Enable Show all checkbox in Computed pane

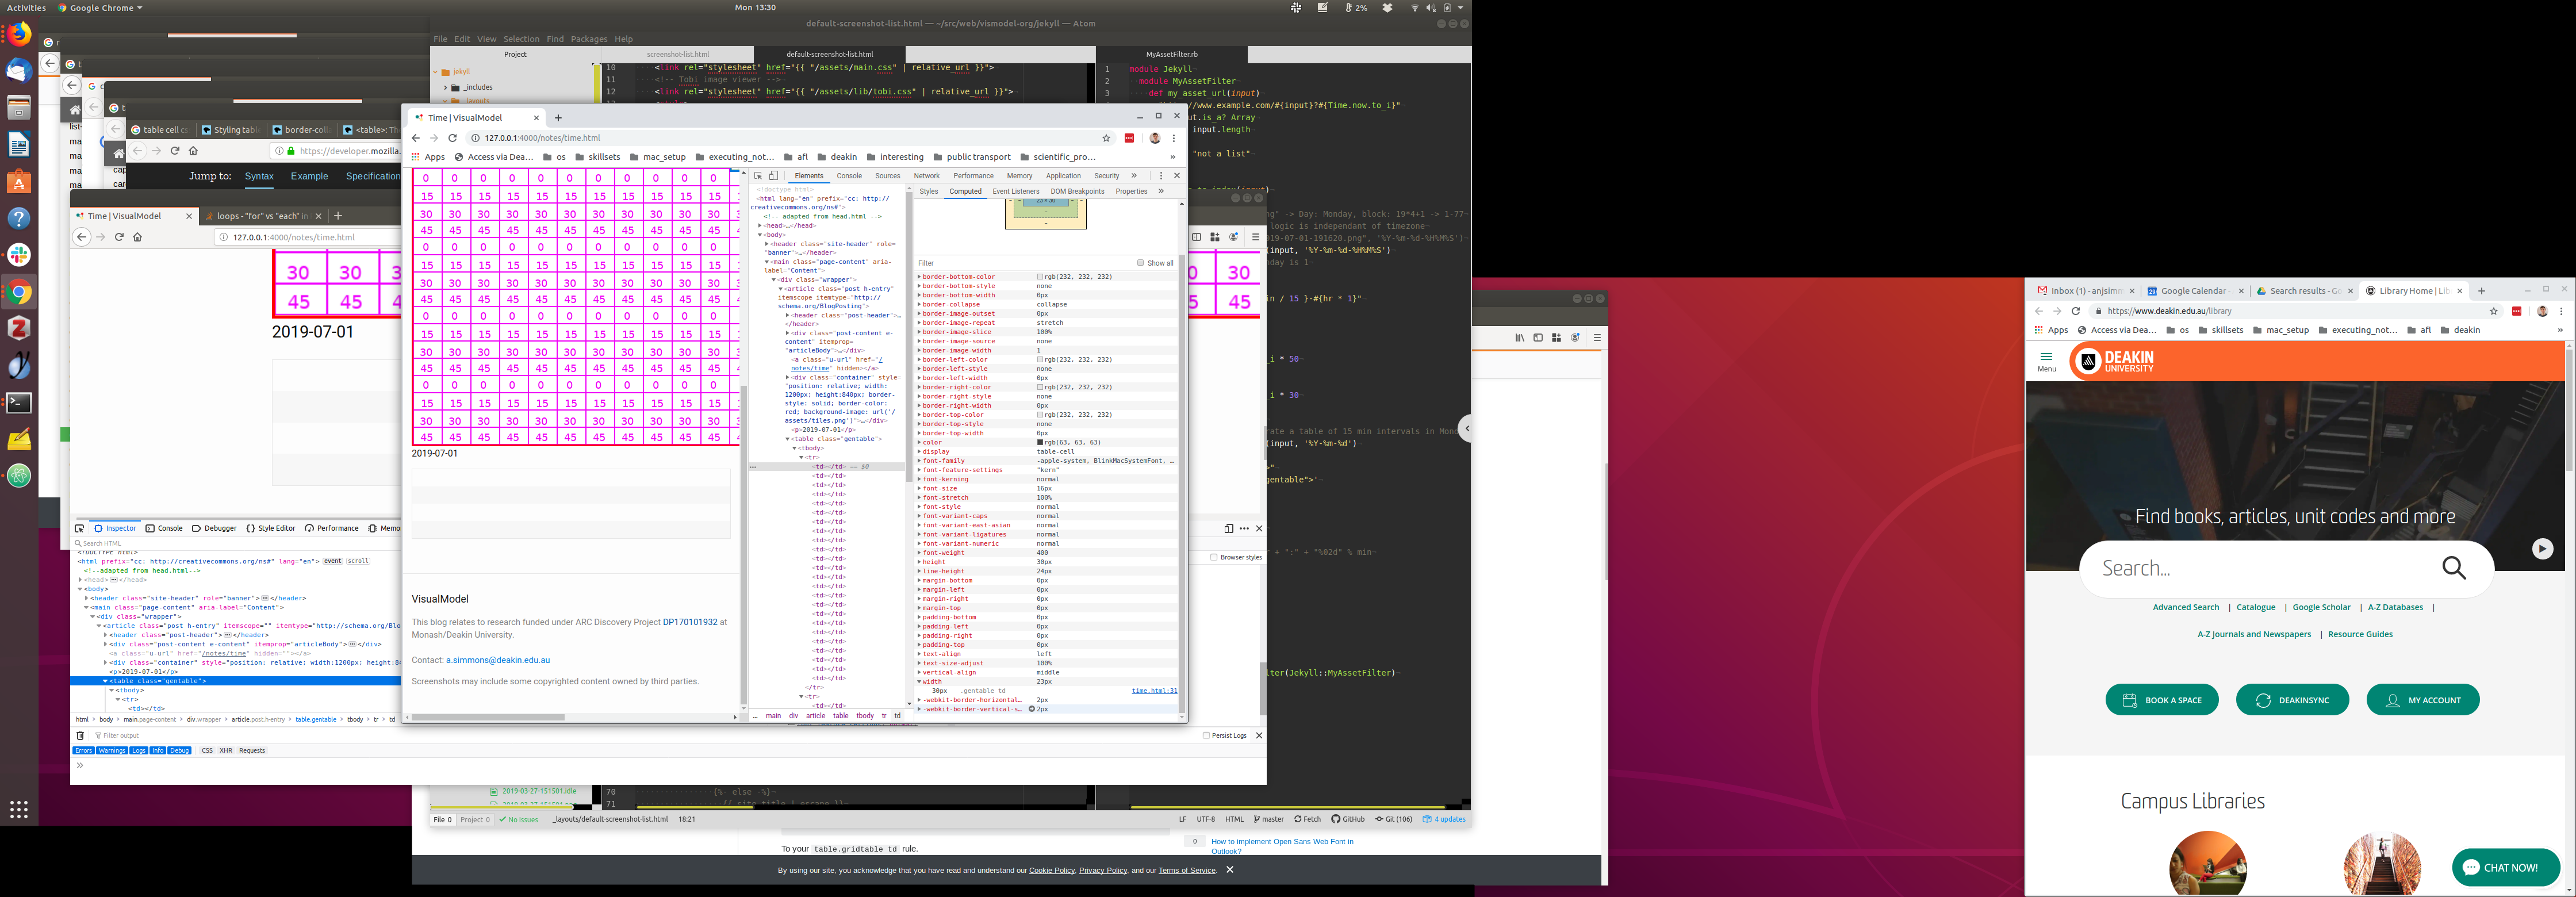coord(1140,263)
